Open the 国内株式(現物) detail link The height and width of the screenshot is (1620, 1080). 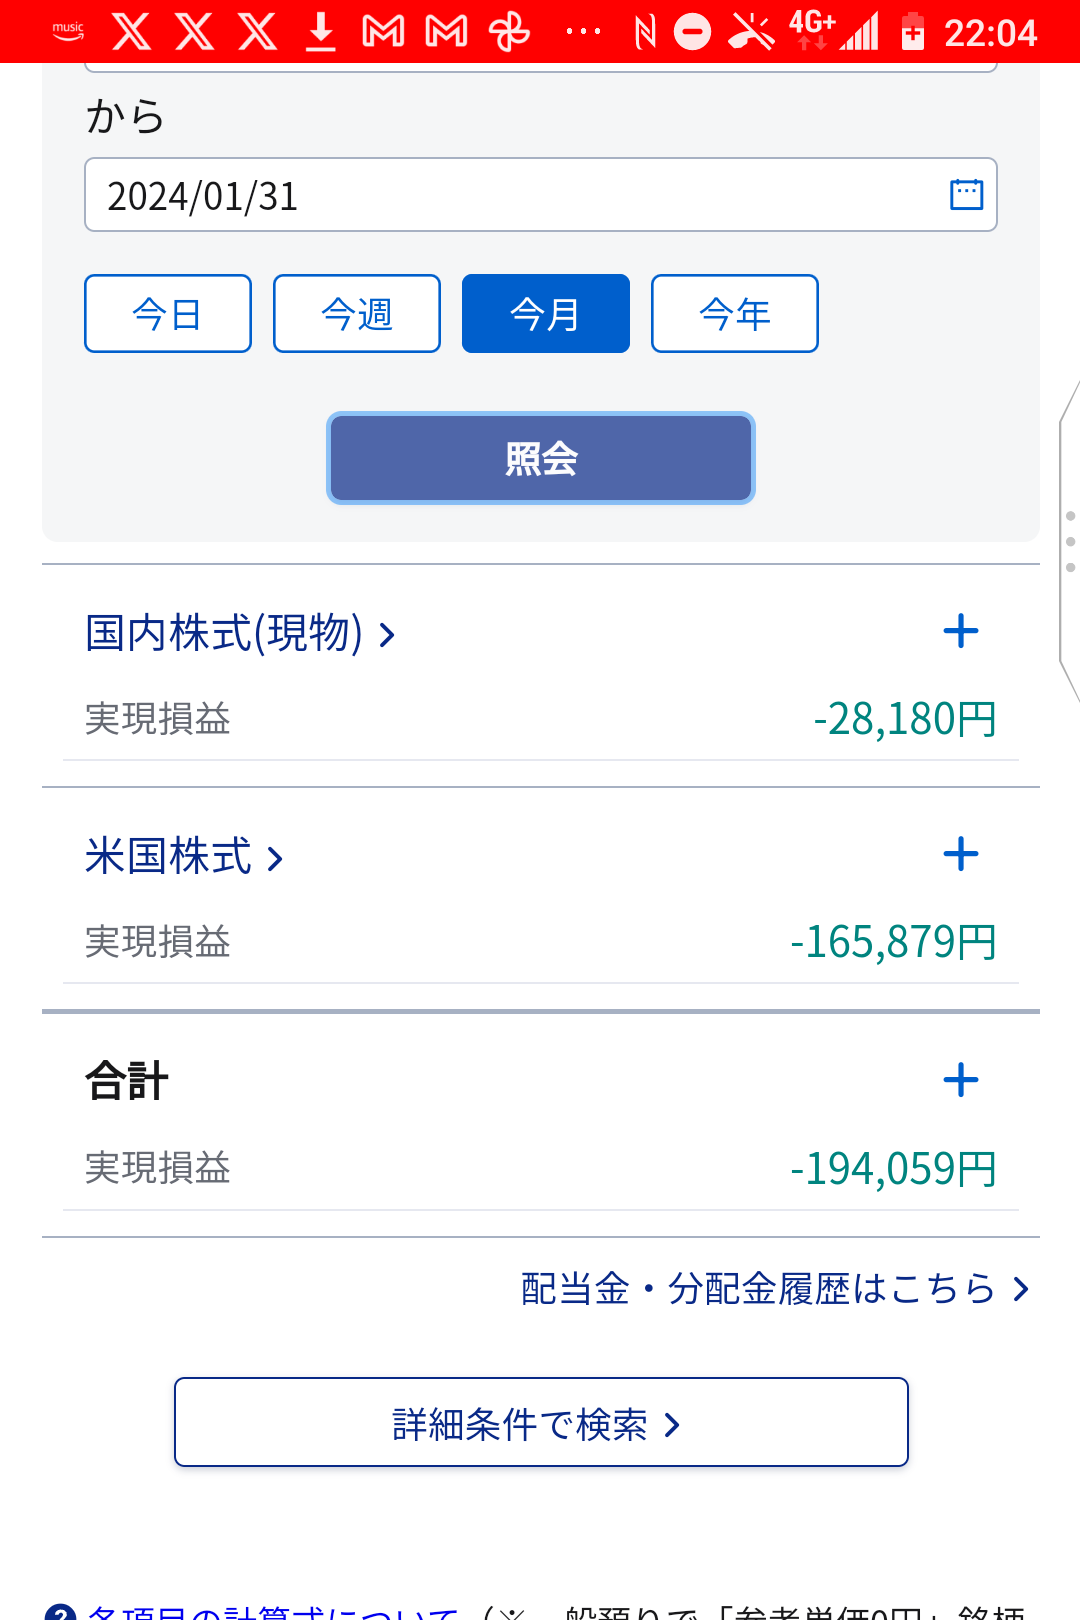(241, 633)
